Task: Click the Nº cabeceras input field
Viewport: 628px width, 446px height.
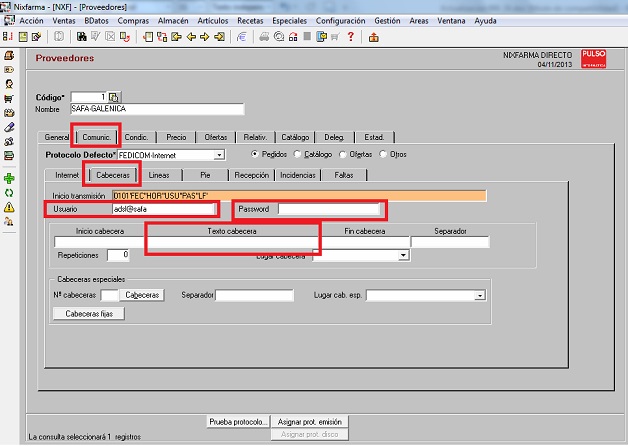Action: coord(110,295)
